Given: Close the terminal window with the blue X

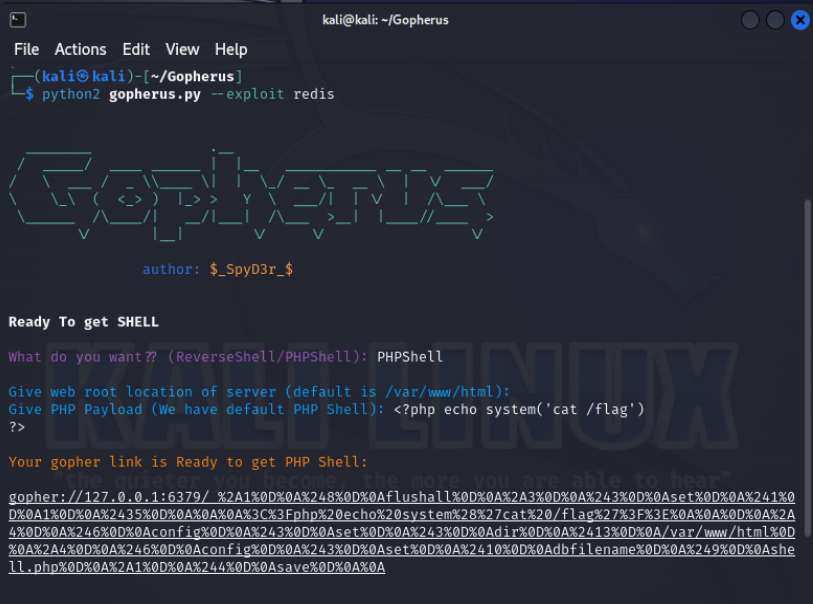Looking at the screenshot, I should coord(800,20).
